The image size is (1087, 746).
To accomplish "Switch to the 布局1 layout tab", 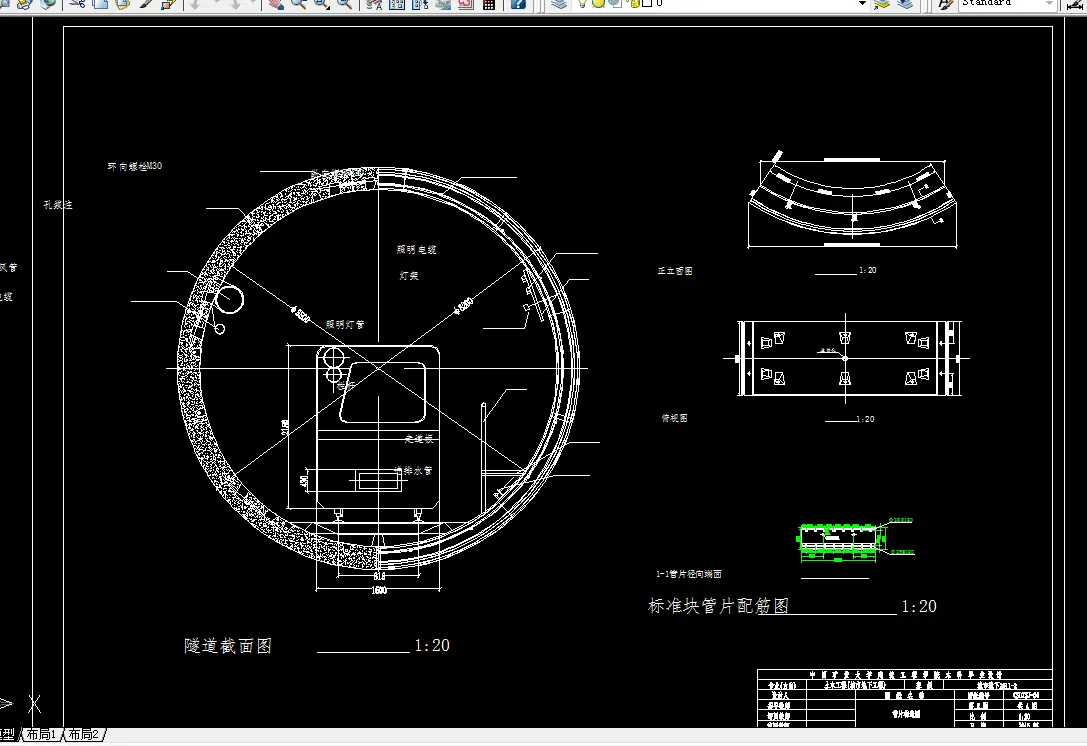I will click(42, 734).
